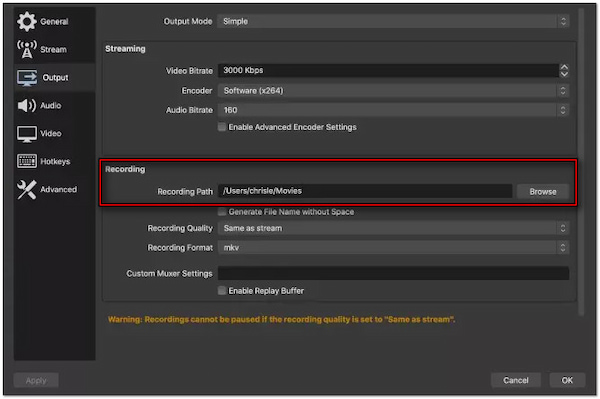
Task: Click the Recording section heading
Action: [x=125, y=169]
